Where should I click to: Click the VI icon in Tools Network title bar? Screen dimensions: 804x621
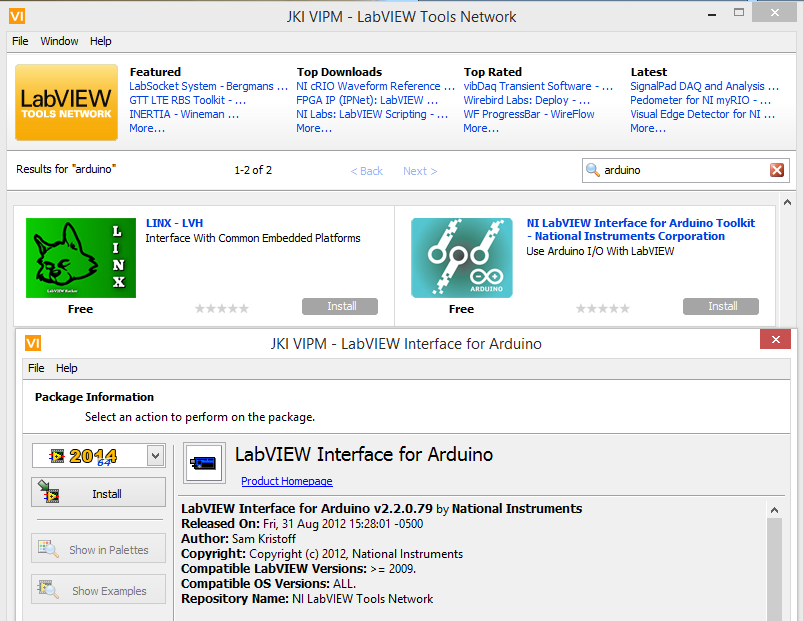click(x=17, y=16)
